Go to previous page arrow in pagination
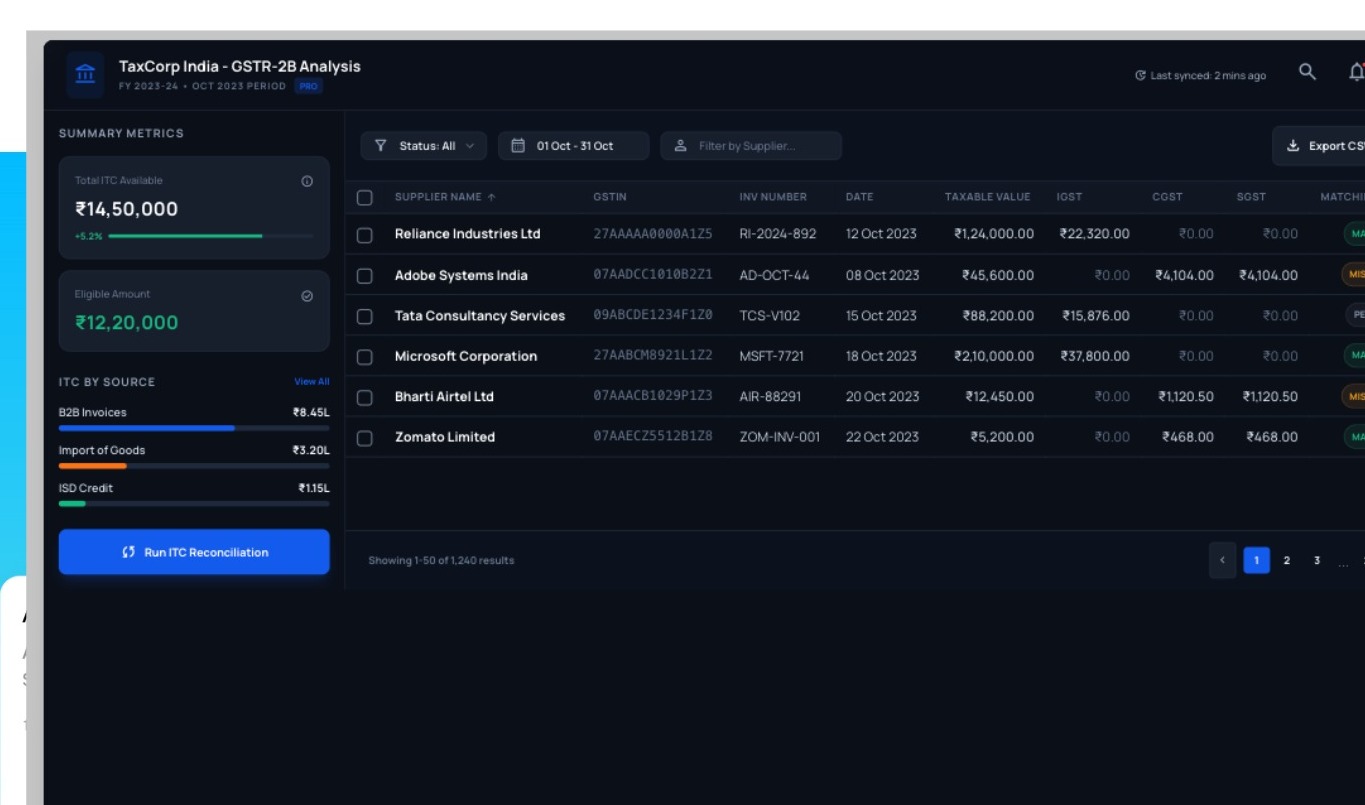Viewport: 1365px width, 805px height. click(1222, 560)
